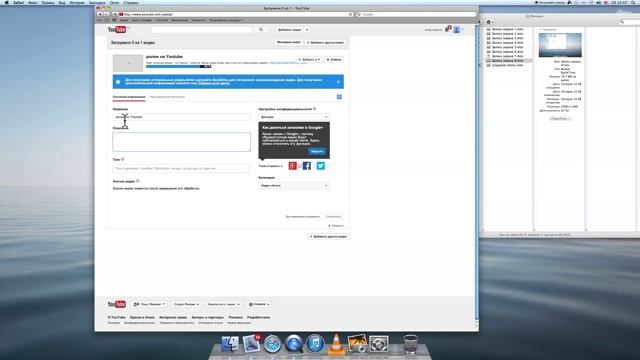Click the blue square icon beside the tabs
Viewport: 640px width, 360px height.
tap(339, 97)
